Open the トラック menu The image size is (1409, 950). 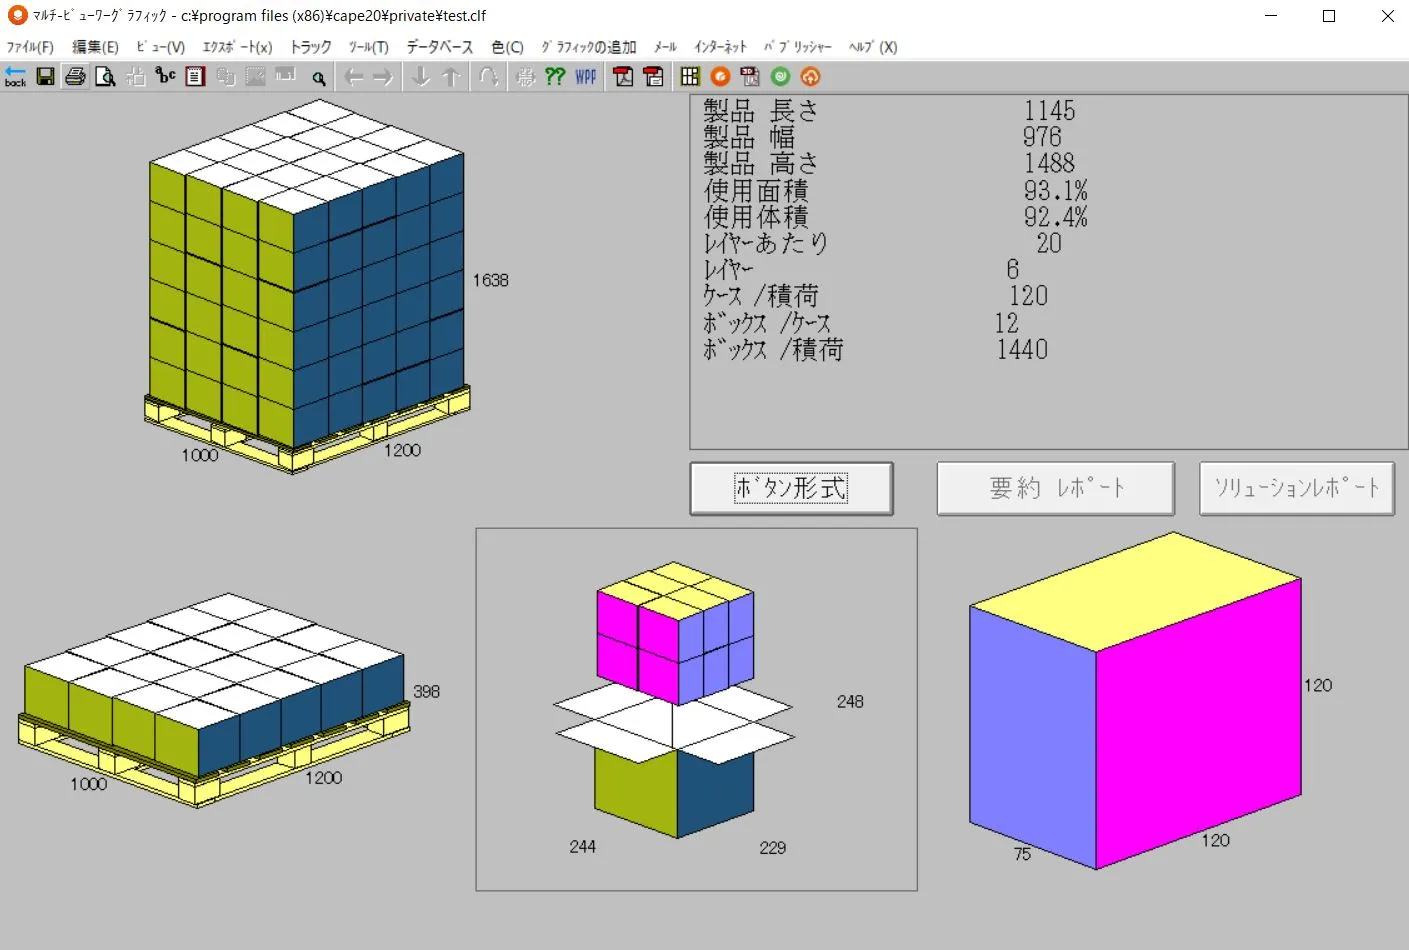tap(309, 46)
